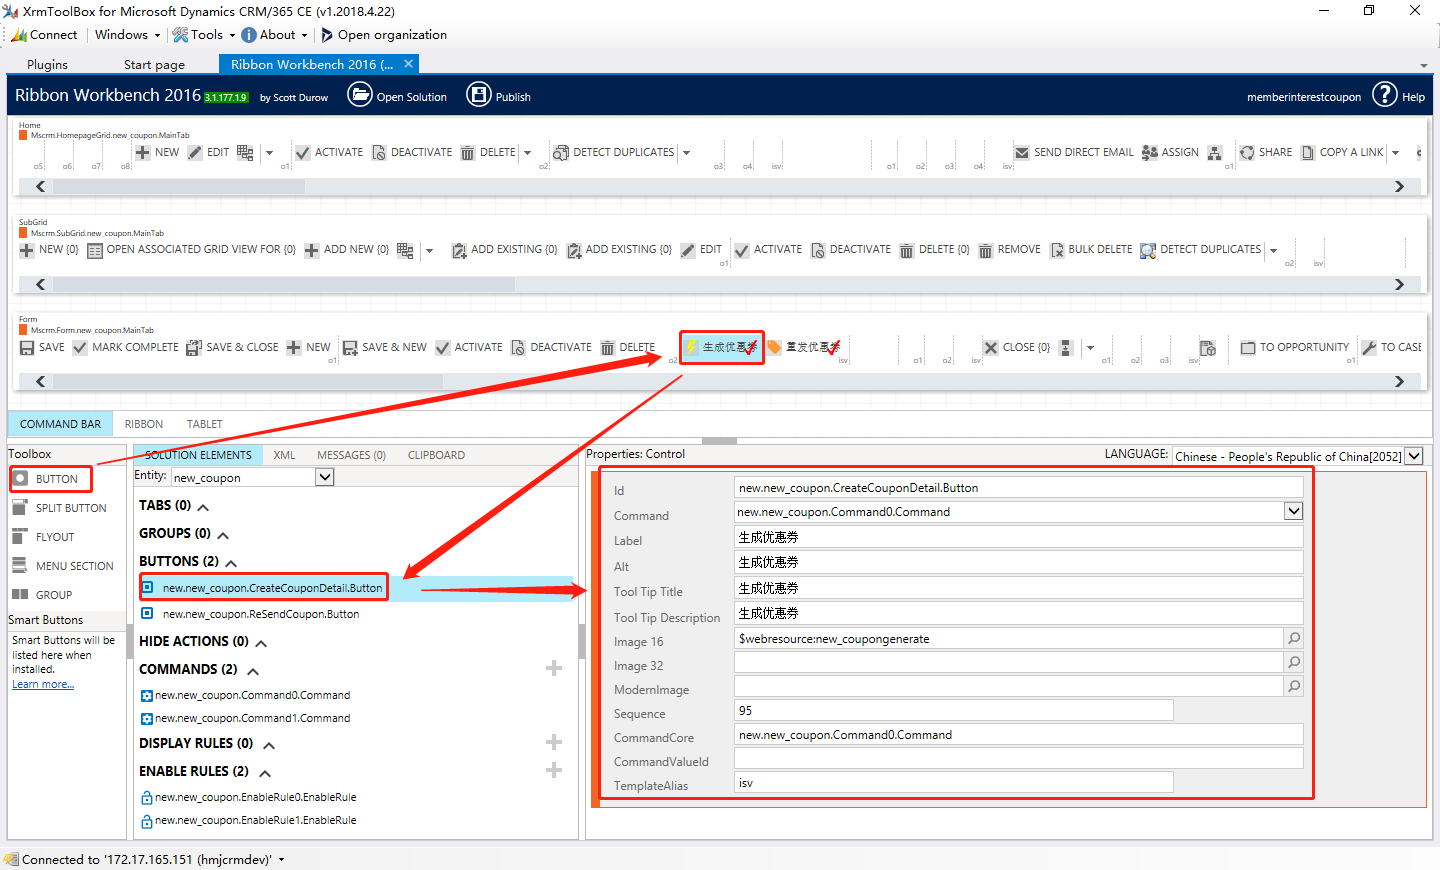Click COPY A LINK icon

(1307, 153)
